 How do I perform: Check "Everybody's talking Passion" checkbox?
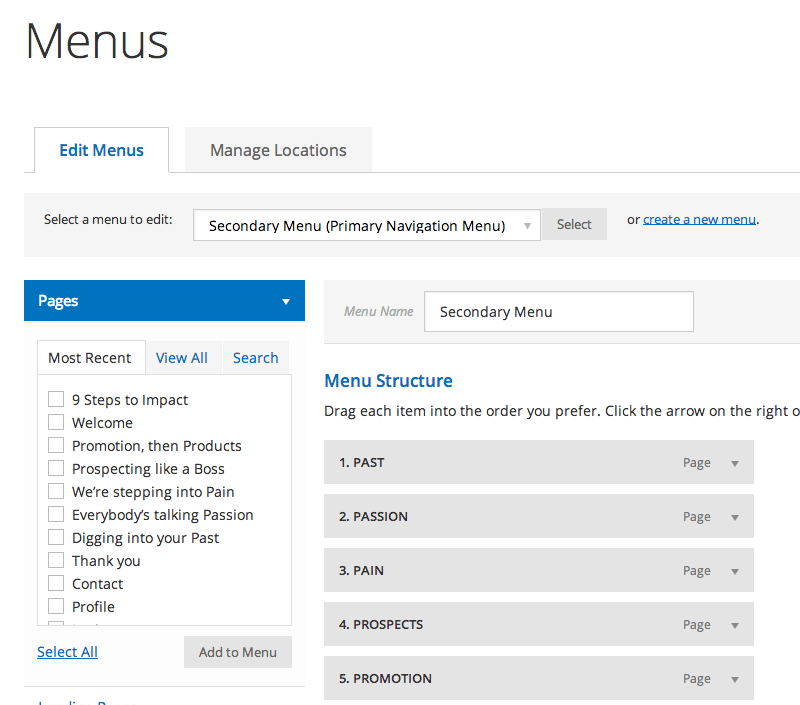56,514
